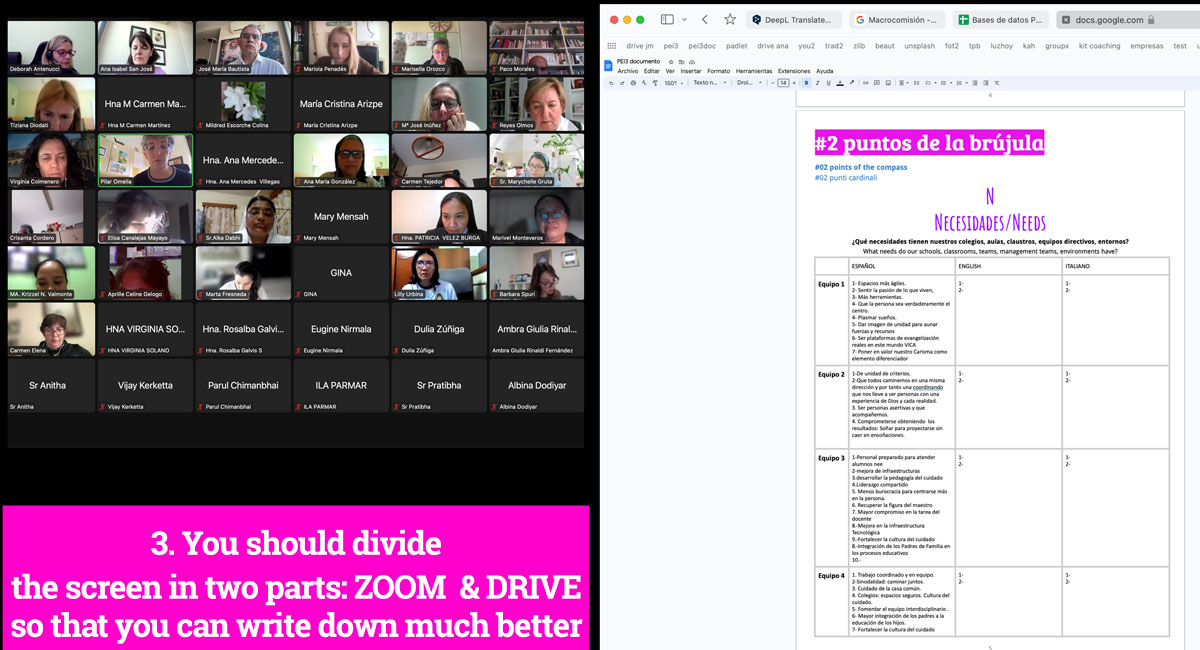View the cloud save status icon
Image resolution: width=1200 pixels, height=650 pixels.
pyautogui.click(x=691, y=61)
